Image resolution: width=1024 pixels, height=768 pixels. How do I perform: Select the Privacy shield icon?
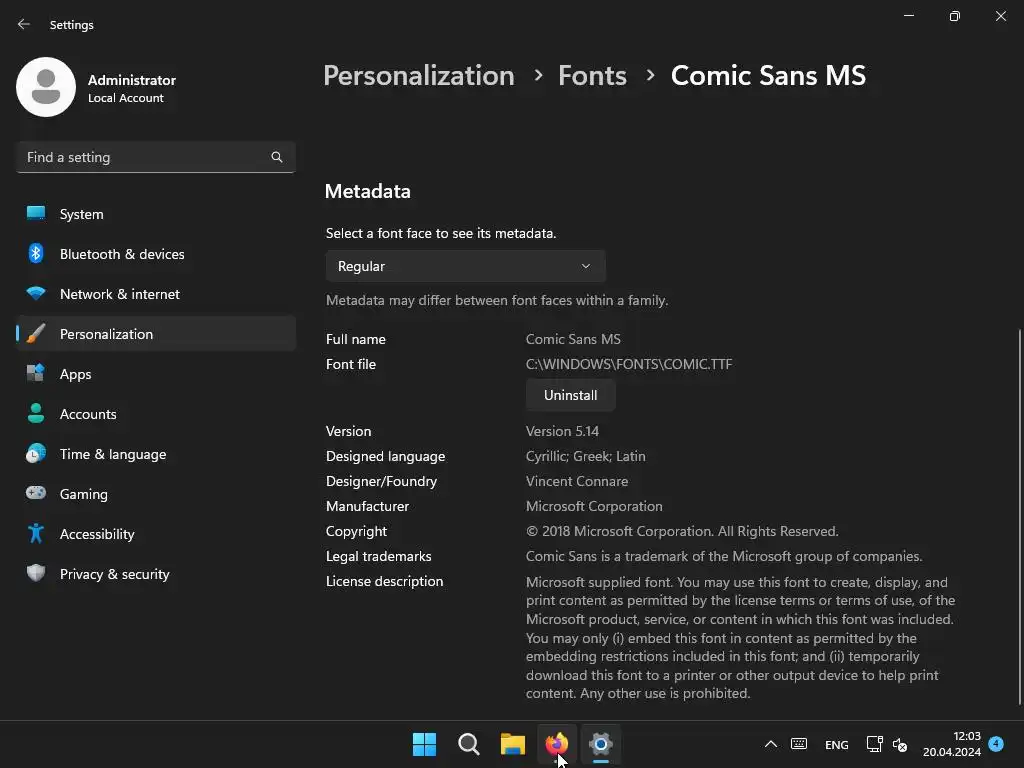(x=36, y=573)
